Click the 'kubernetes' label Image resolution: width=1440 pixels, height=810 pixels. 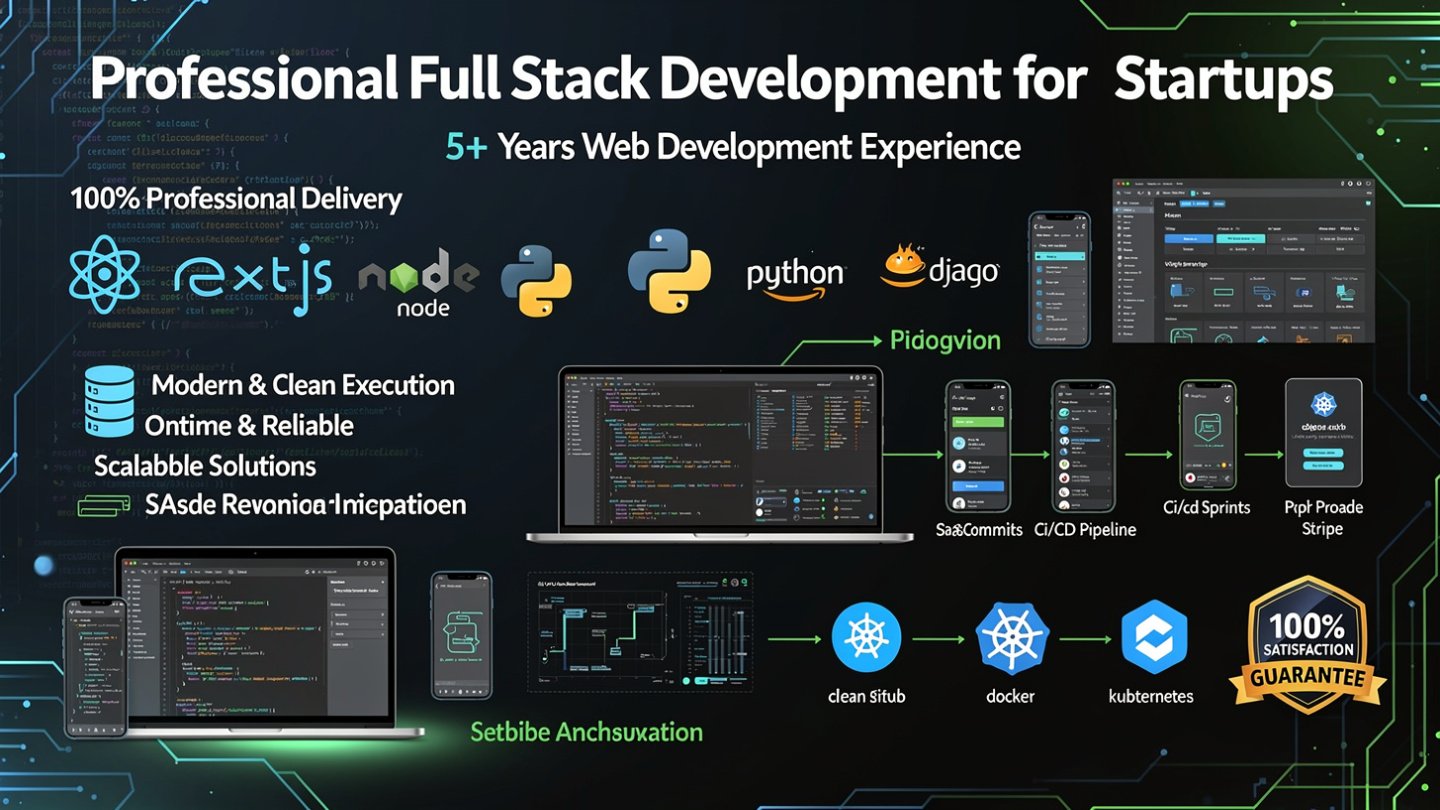click(1151, 696)
